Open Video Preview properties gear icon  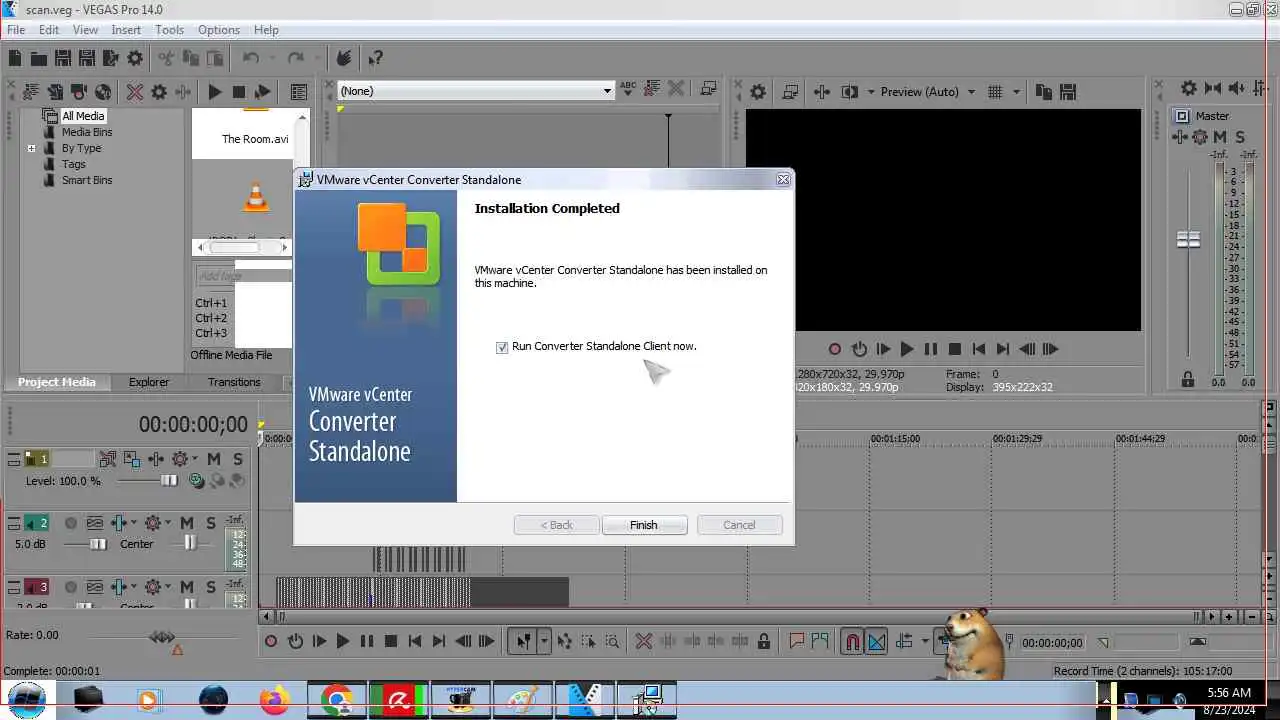tap(758, 92)
